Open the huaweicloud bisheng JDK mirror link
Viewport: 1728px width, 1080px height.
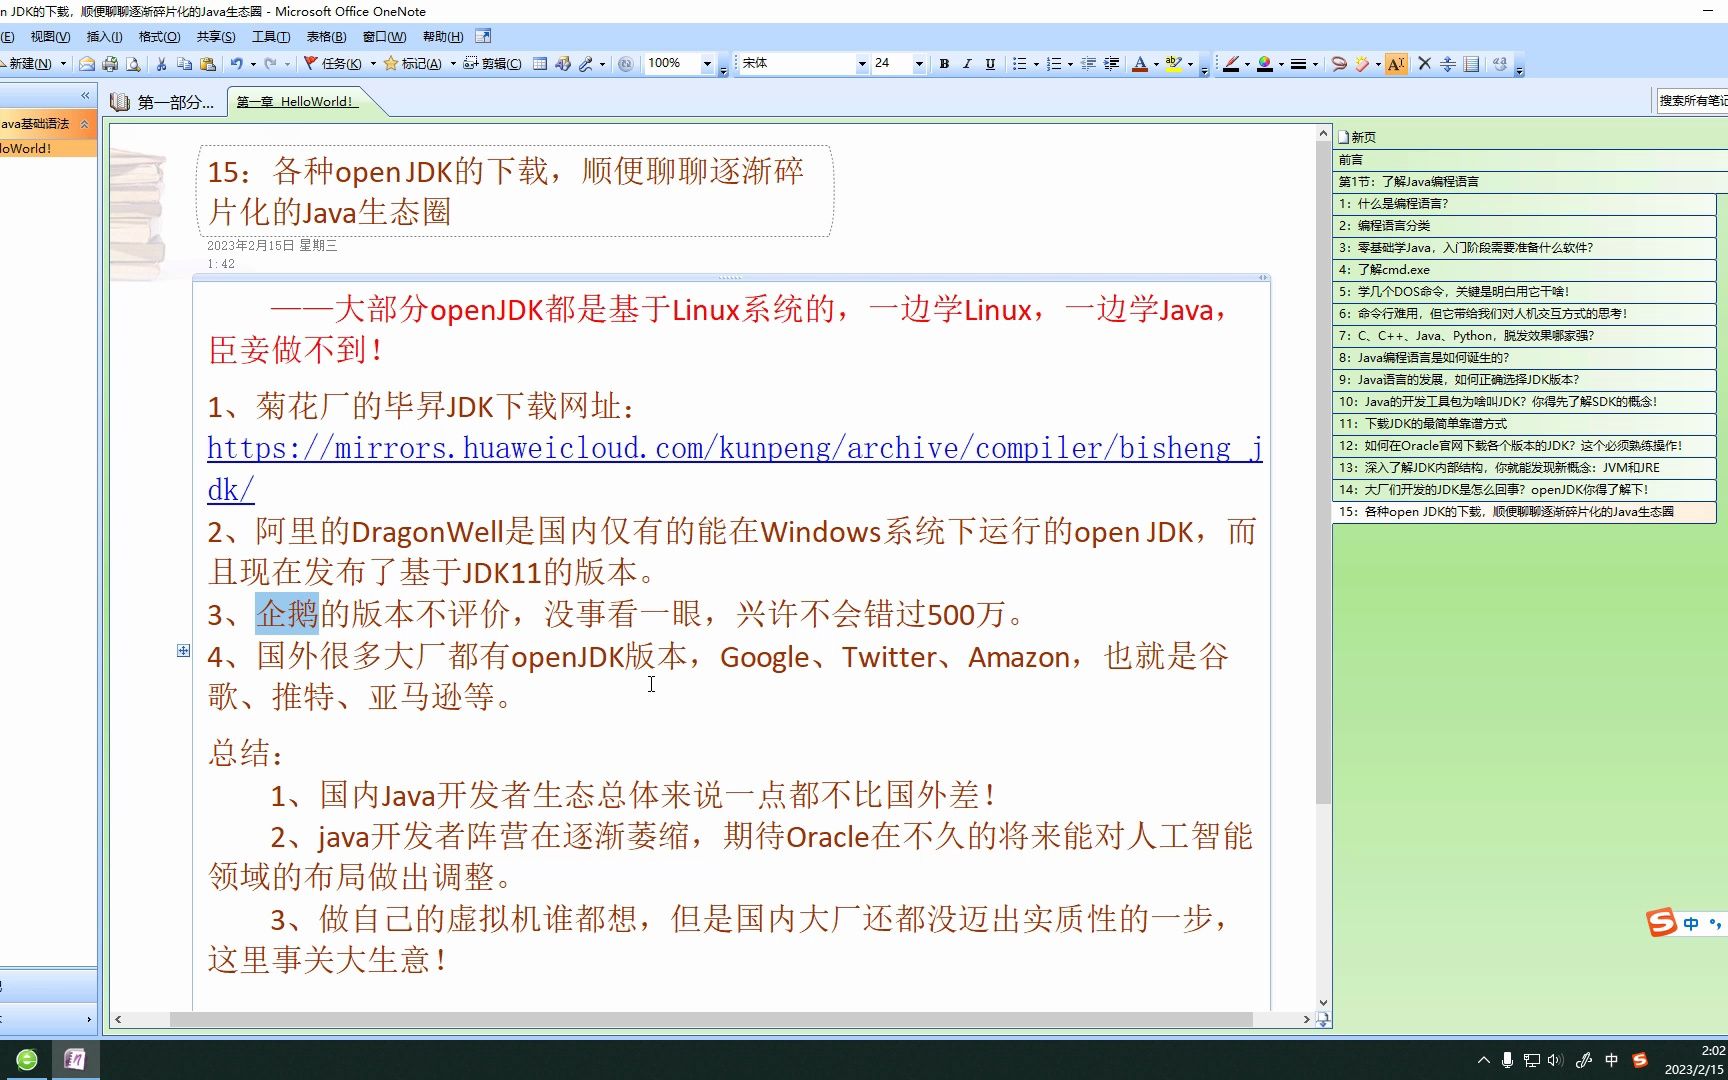[x=735, y=468]
